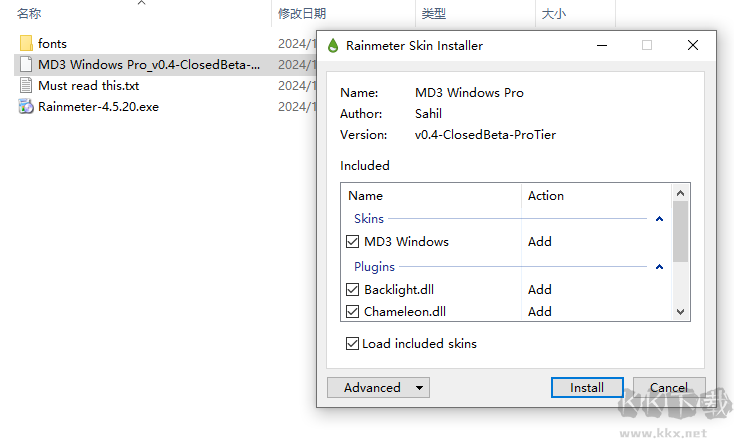Click the scroll up arrow of Included list
734x440 pixels.
point(681,193)
